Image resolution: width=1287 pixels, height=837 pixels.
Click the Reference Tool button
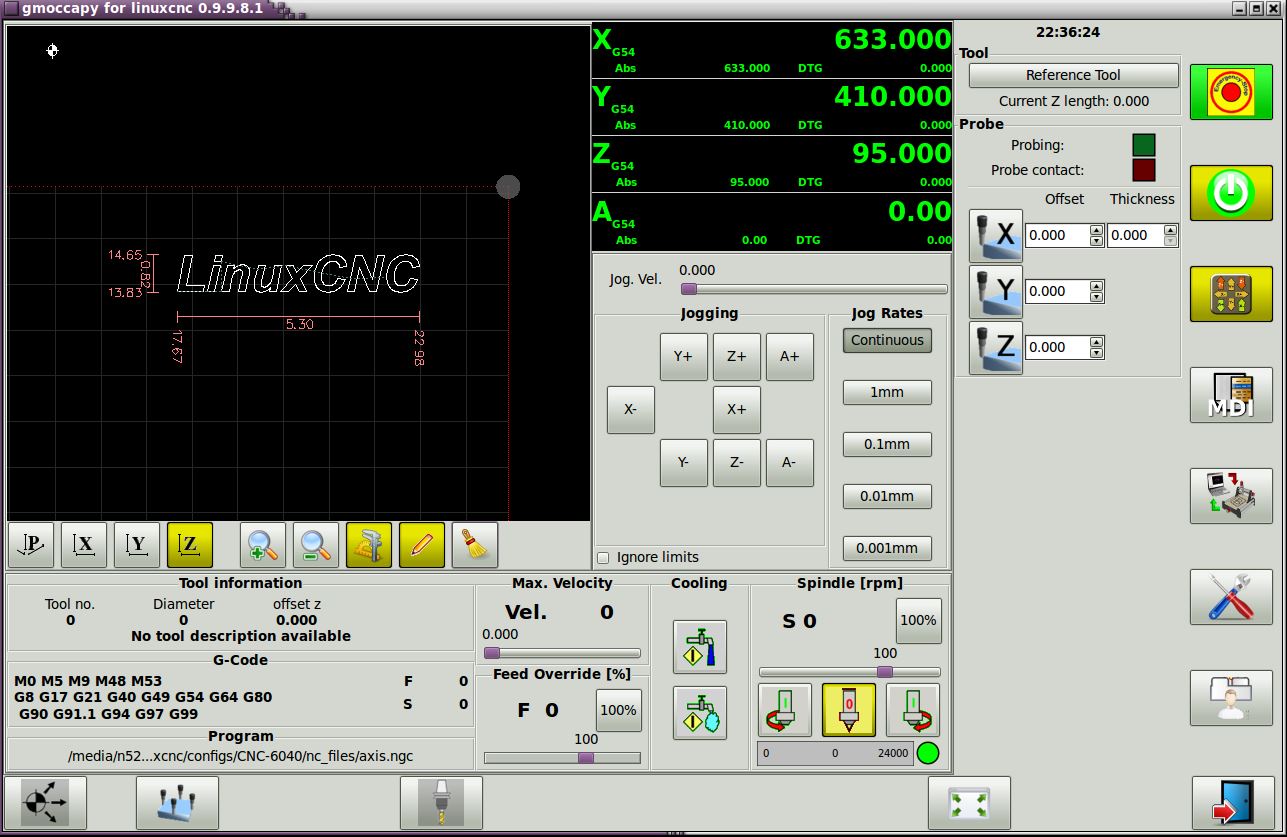[x=1072, y=75]
